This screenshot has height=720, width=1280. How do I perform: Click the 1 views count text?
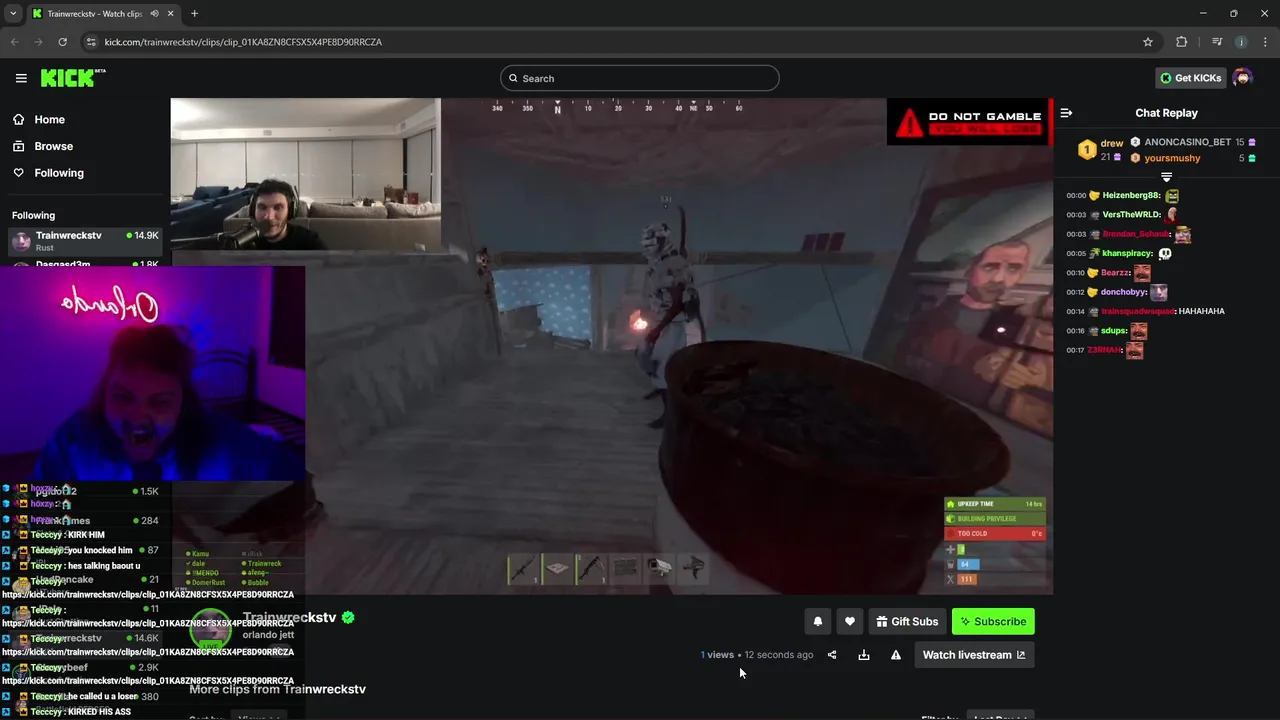click(717, 655)
